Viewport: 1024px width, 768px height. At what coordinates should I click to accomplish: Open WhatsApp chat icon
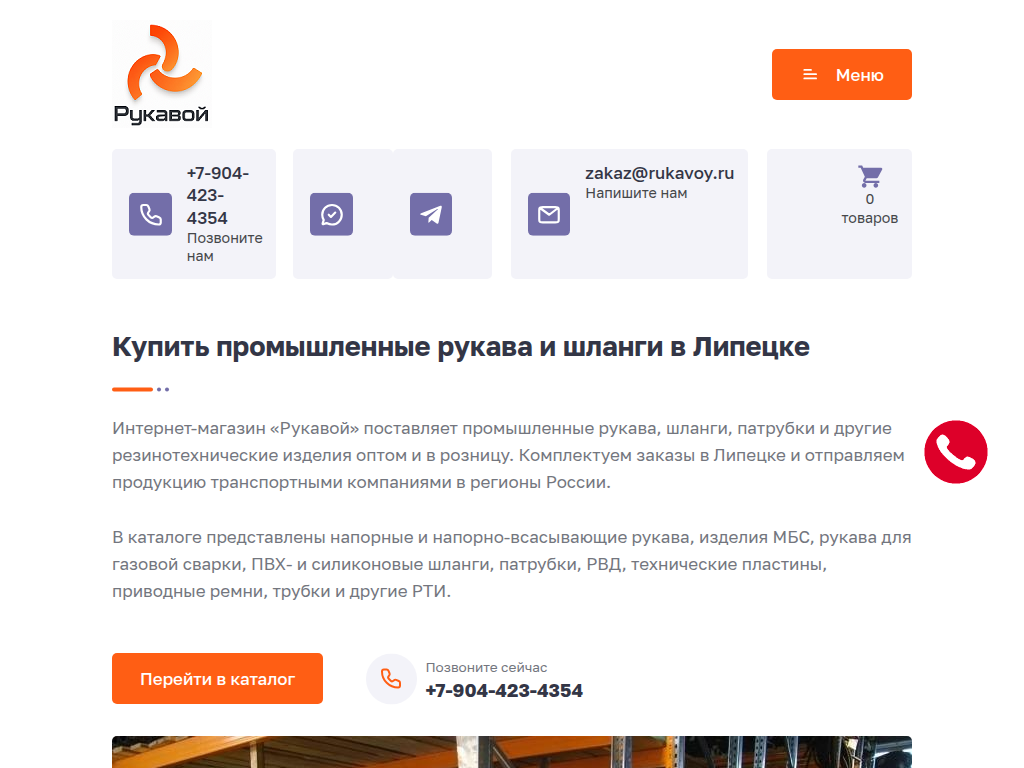331,214
